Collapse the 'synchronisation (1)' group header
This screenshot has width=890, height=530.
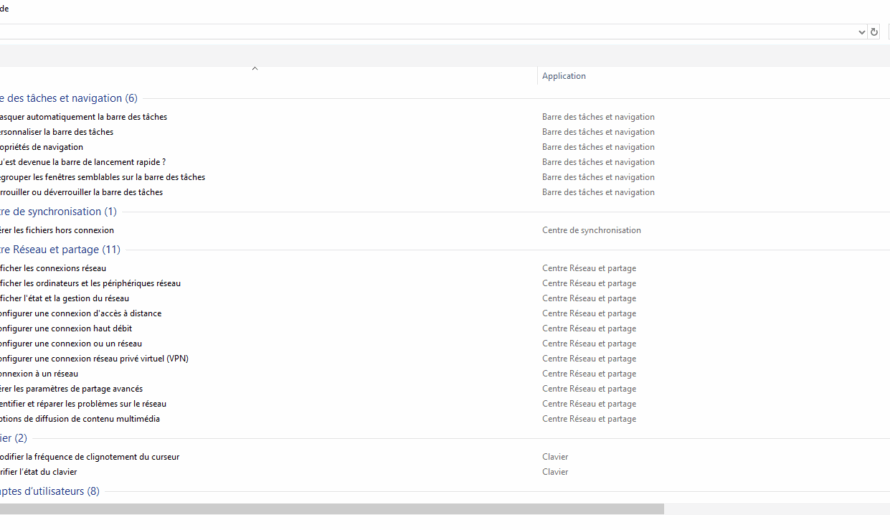[60, 211]
